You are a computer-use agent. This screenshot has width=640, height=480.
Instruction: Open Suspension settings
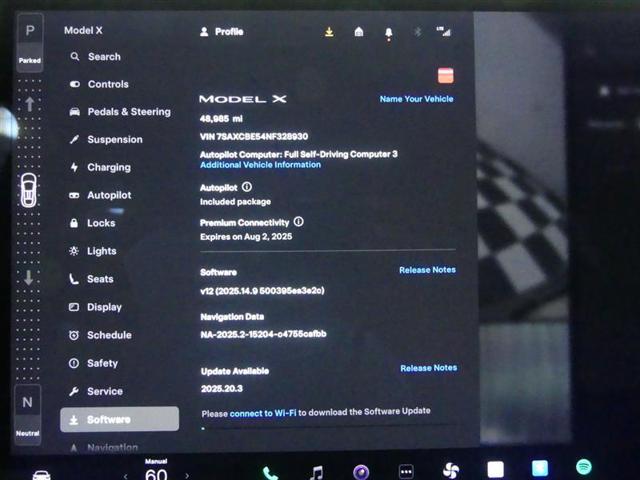[106, 140]
